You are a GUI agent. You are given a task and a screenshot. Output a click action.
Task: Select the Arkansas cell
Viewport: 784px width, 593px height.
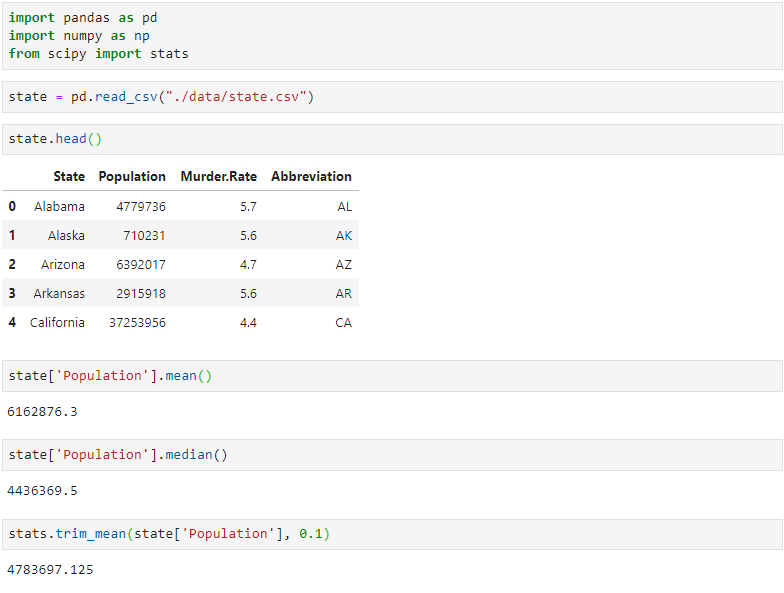[x=59, y=294]
